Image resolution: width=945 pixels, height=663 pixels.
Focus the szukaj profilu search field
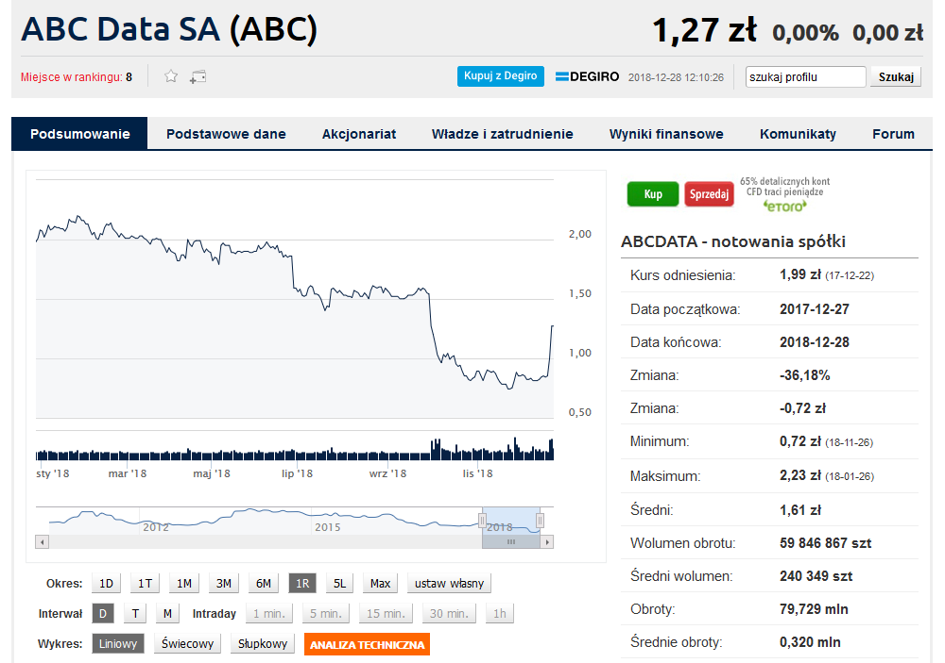[x=805, y=77]
